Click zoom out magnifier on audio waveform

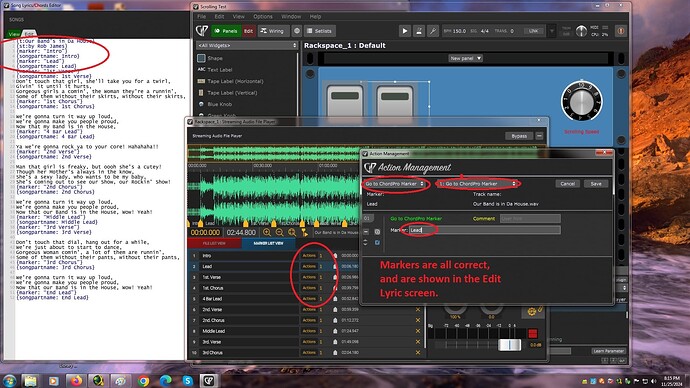[279, 232]
